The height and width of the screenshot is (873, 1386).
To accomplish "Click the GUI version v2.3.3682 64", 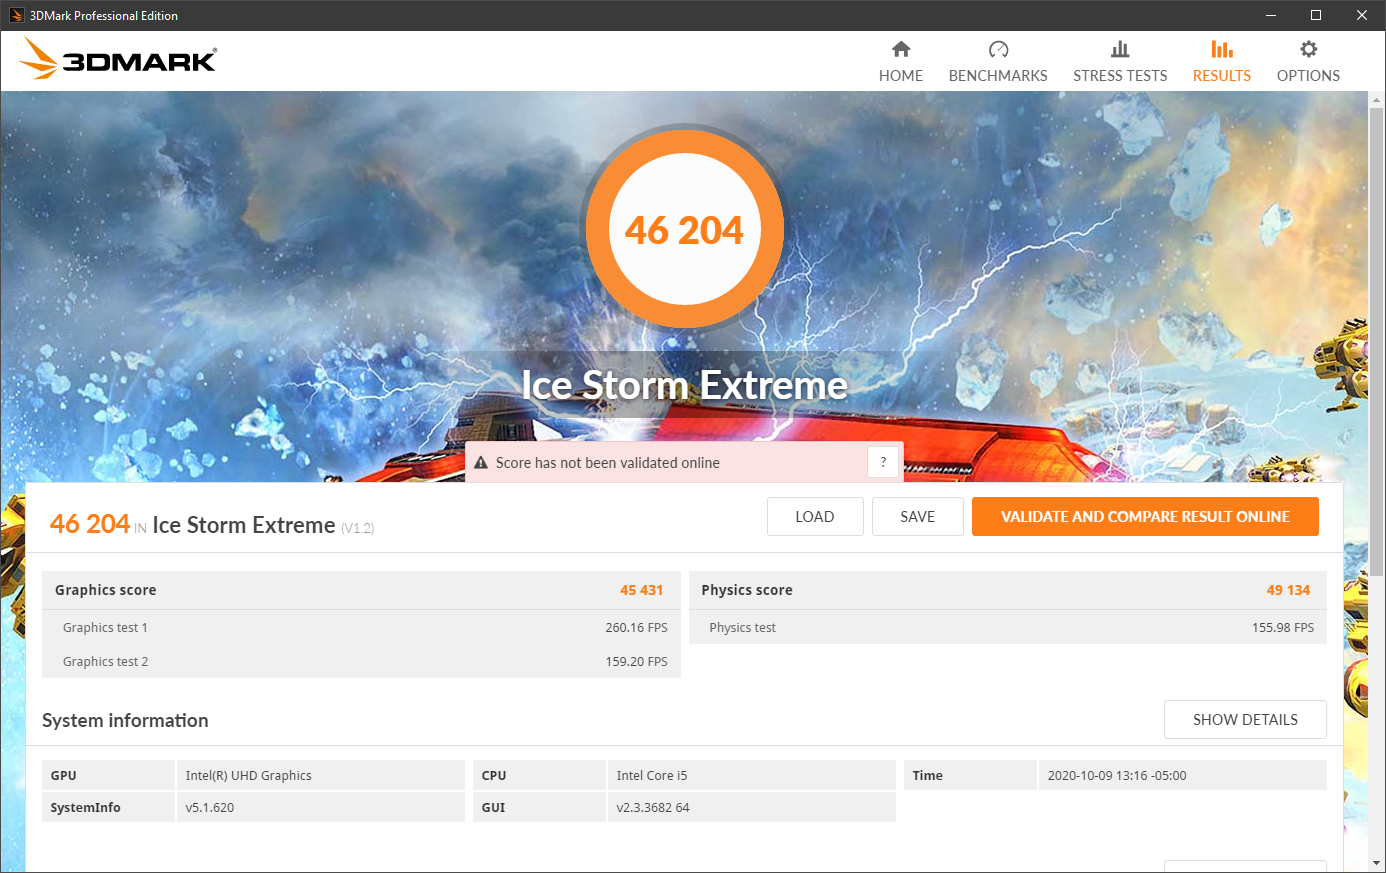I will 653,808.
